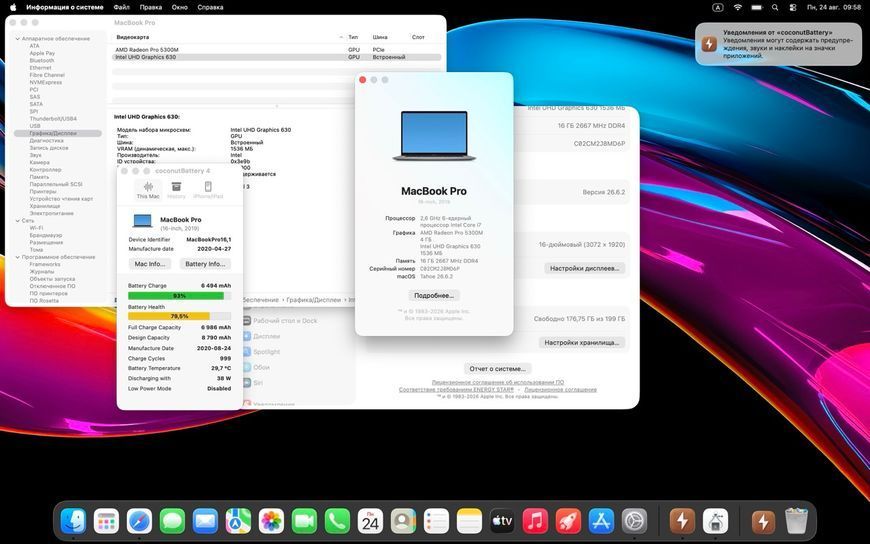Click the date and time clock
This screenshot has height=544, width=870.
[x=834, y=7]
